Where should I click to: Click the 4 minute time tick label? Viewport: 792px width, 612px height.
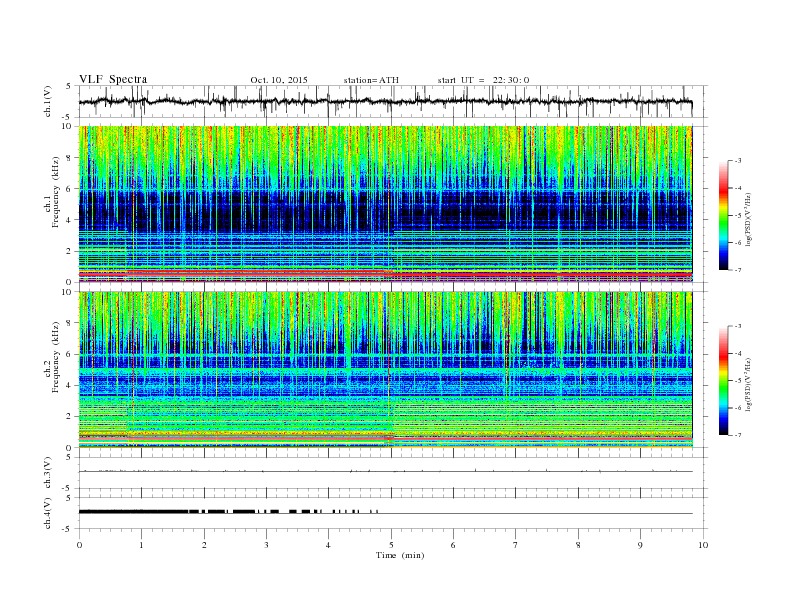329,545
